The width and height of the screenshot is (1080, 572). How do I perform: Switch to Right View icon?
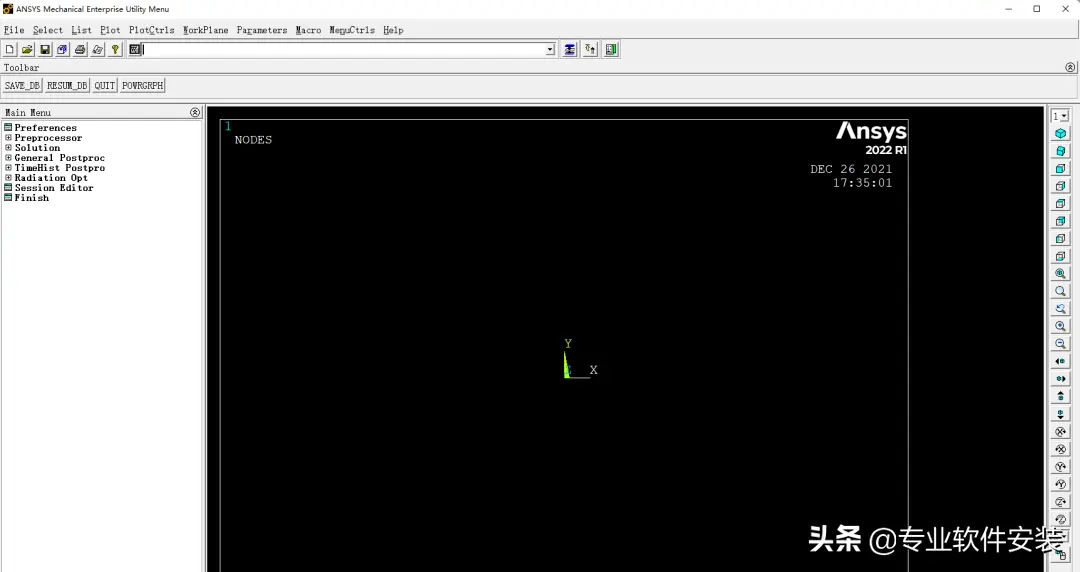[x=1061, y=186]
